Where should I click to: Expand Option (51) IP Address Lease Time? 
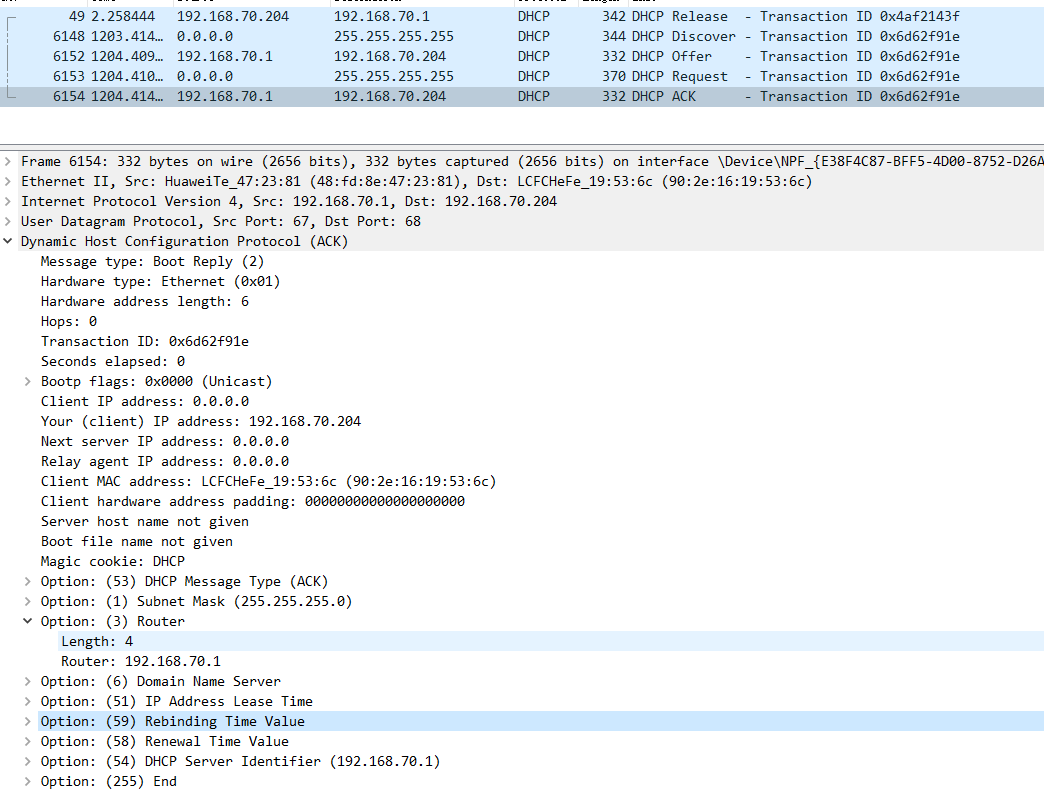click(x=28, y=701)
